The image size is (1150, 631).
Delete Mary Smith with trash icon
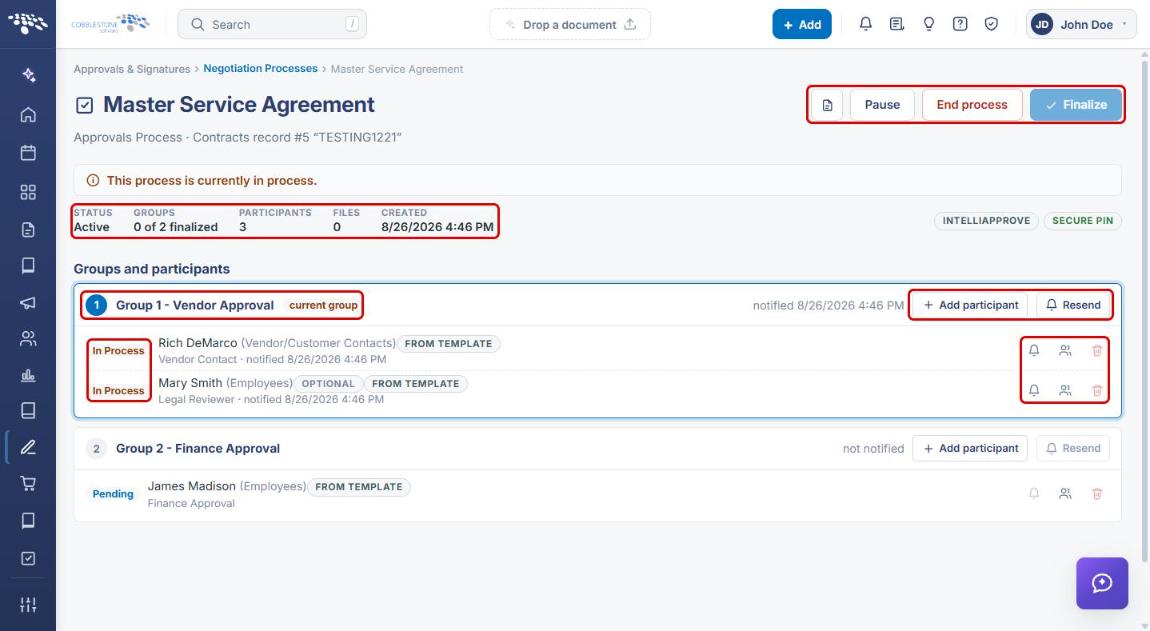1097,390
